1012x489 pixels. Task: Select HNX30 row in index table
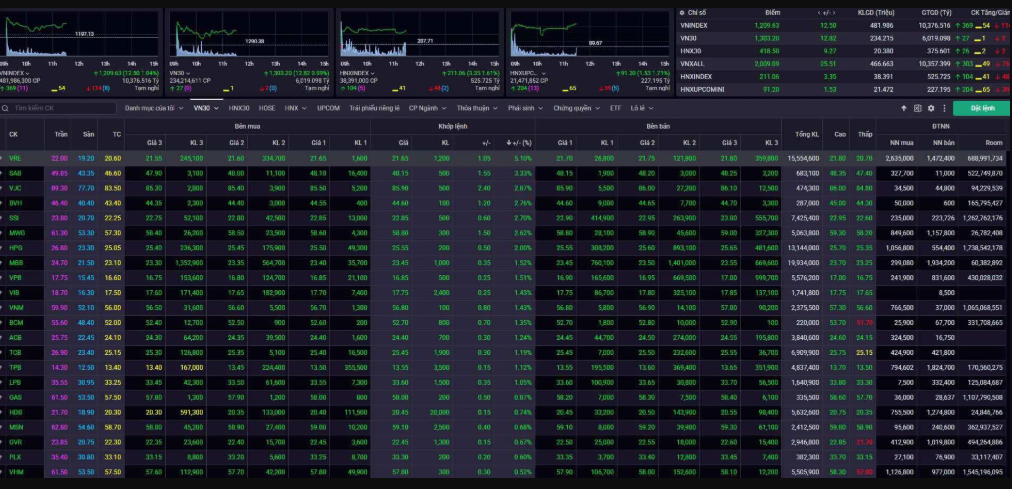click(844, 51)
